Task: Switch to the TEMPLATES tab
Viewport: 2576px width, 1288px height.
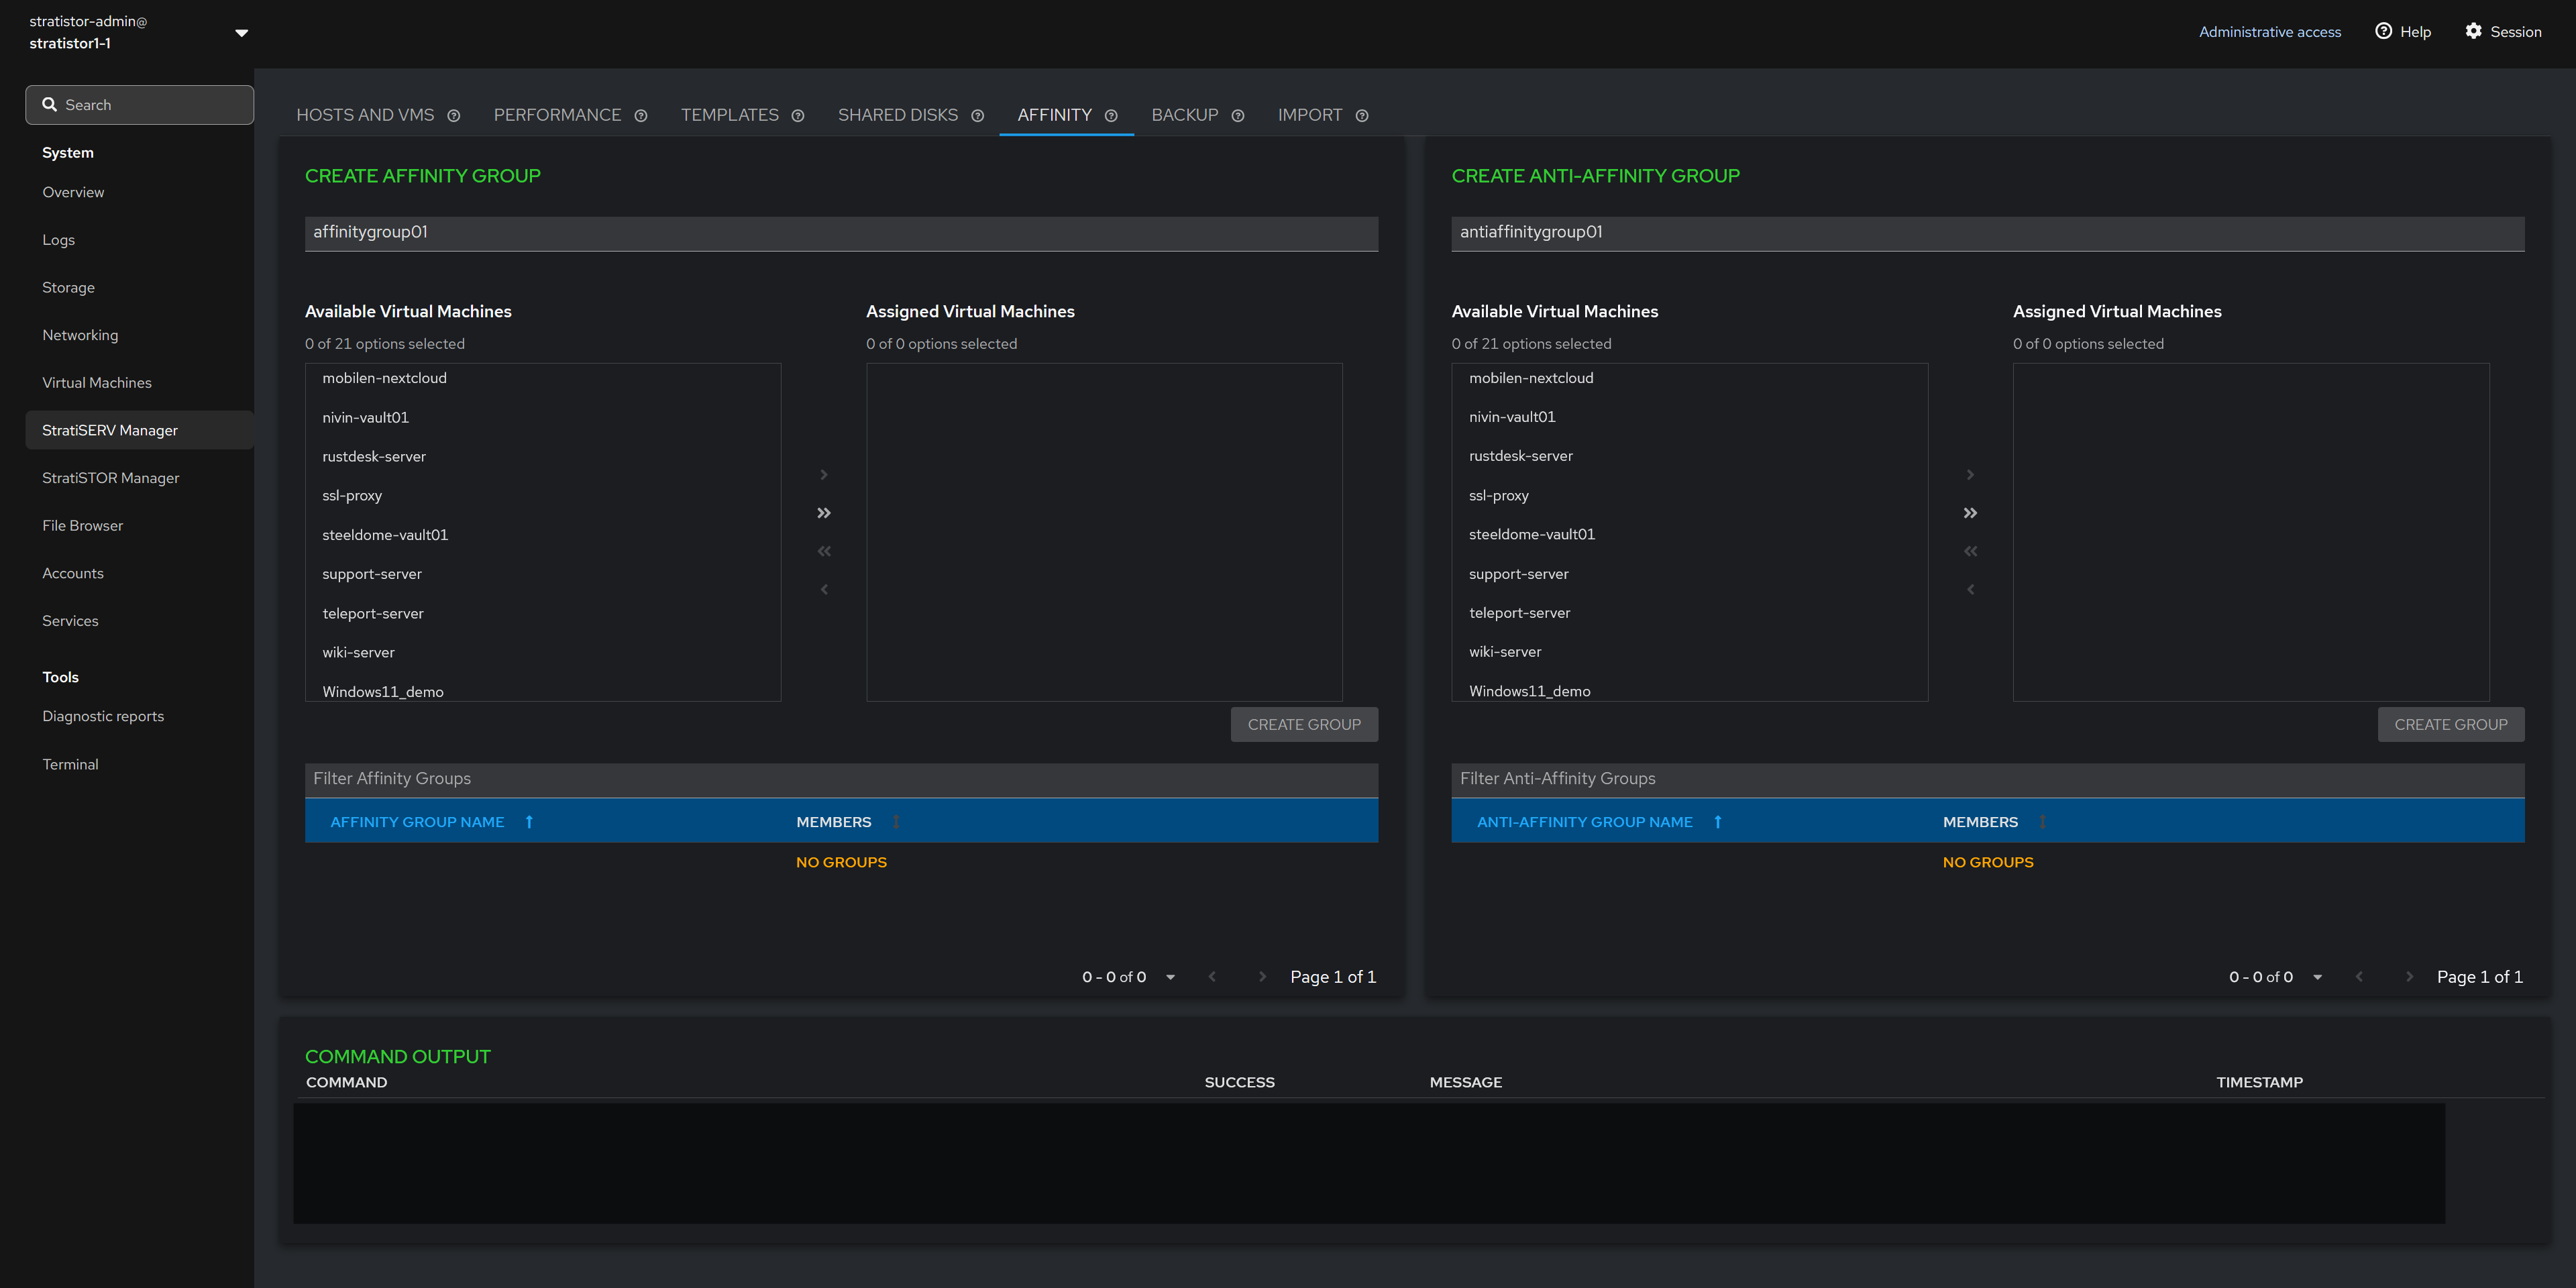Action: (x=729, y=115)
